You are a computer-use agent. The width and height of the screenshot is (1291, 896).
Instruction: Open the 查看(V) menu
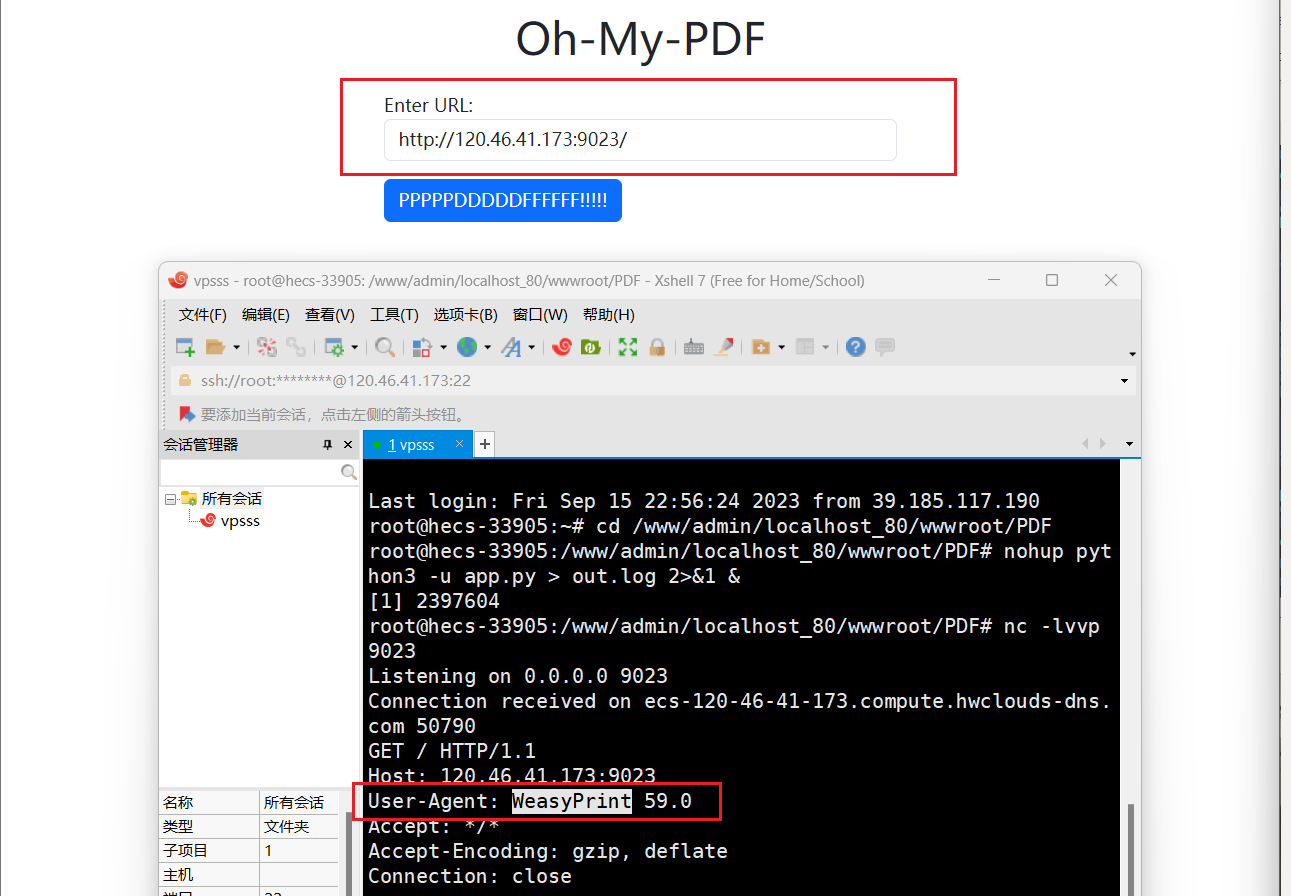[330, 315]
